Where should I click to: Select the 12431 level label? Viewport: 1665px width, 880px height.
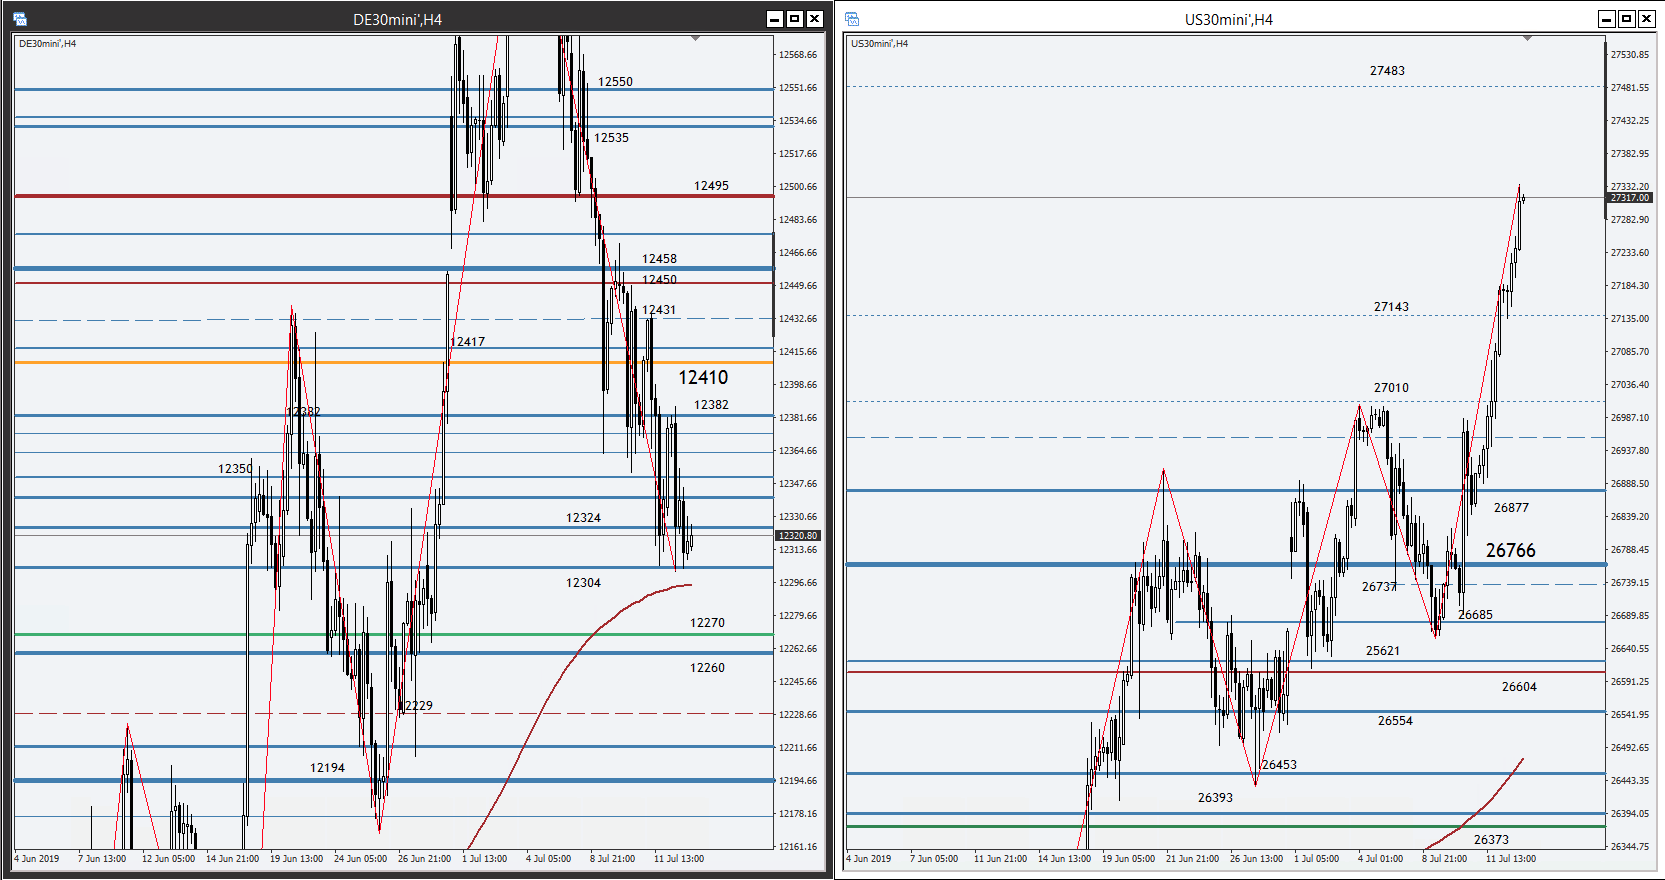(x=659, y=310)
